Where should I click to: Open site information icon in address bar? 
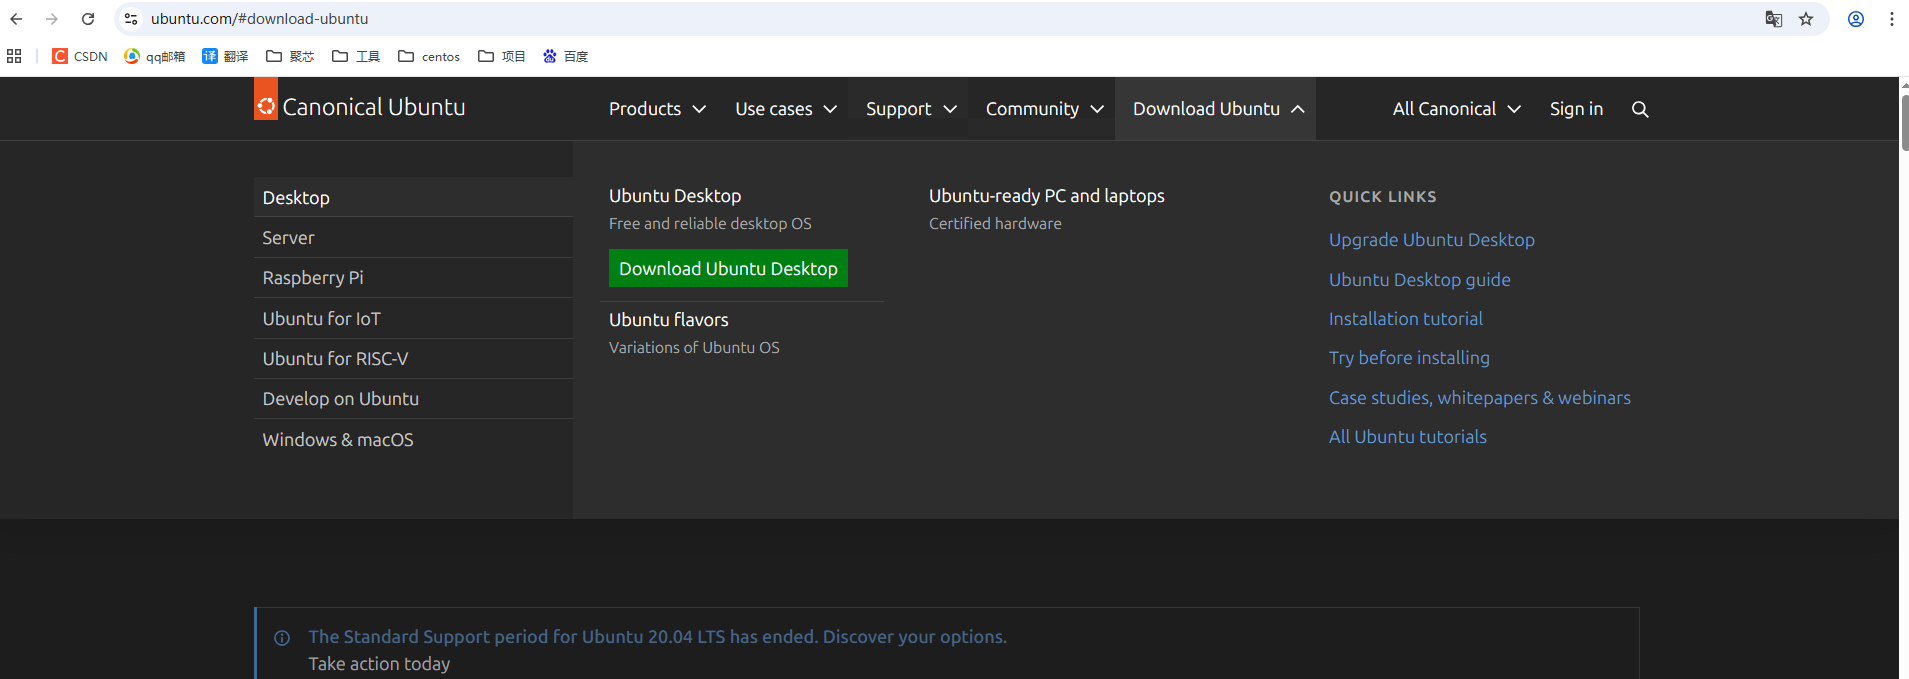131,19
